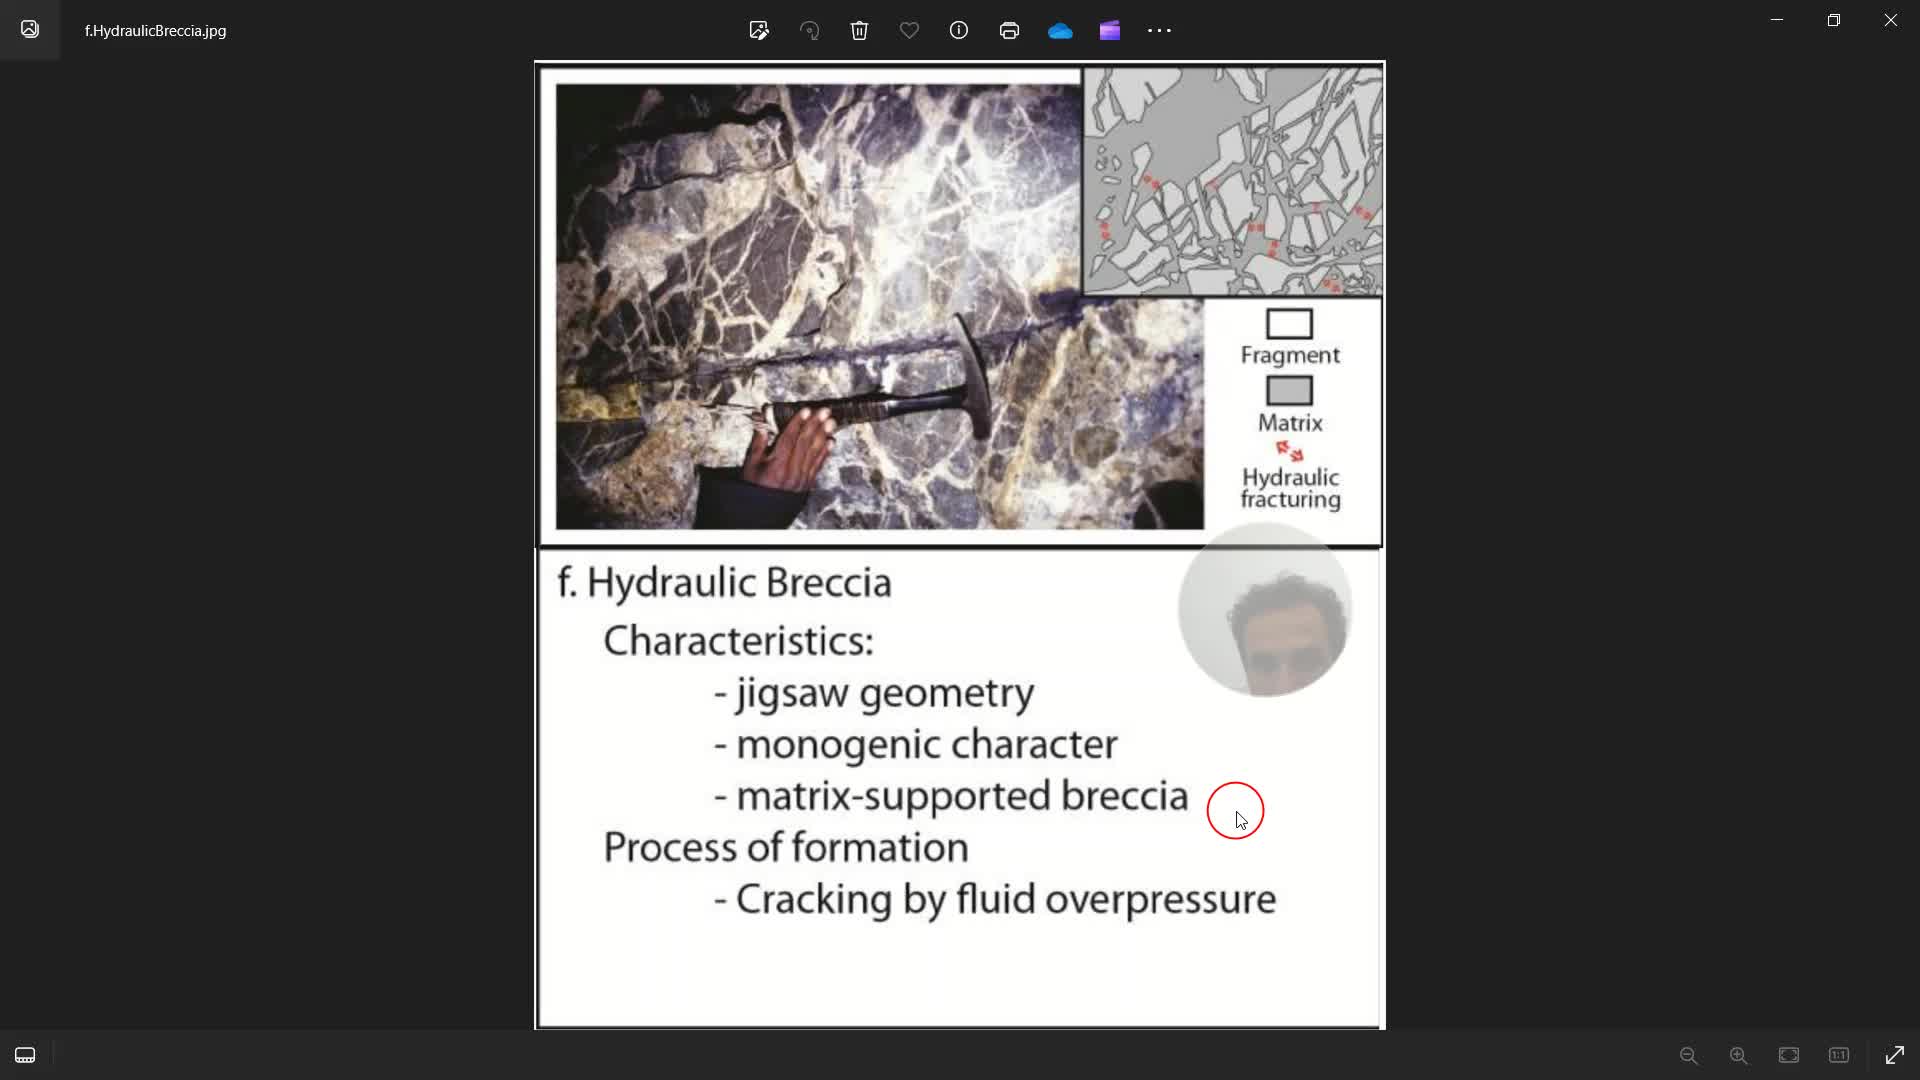Zoom out of the image
Screen dimensions: 1920x1080
pyautogui.click(x=1689, y=1055)
